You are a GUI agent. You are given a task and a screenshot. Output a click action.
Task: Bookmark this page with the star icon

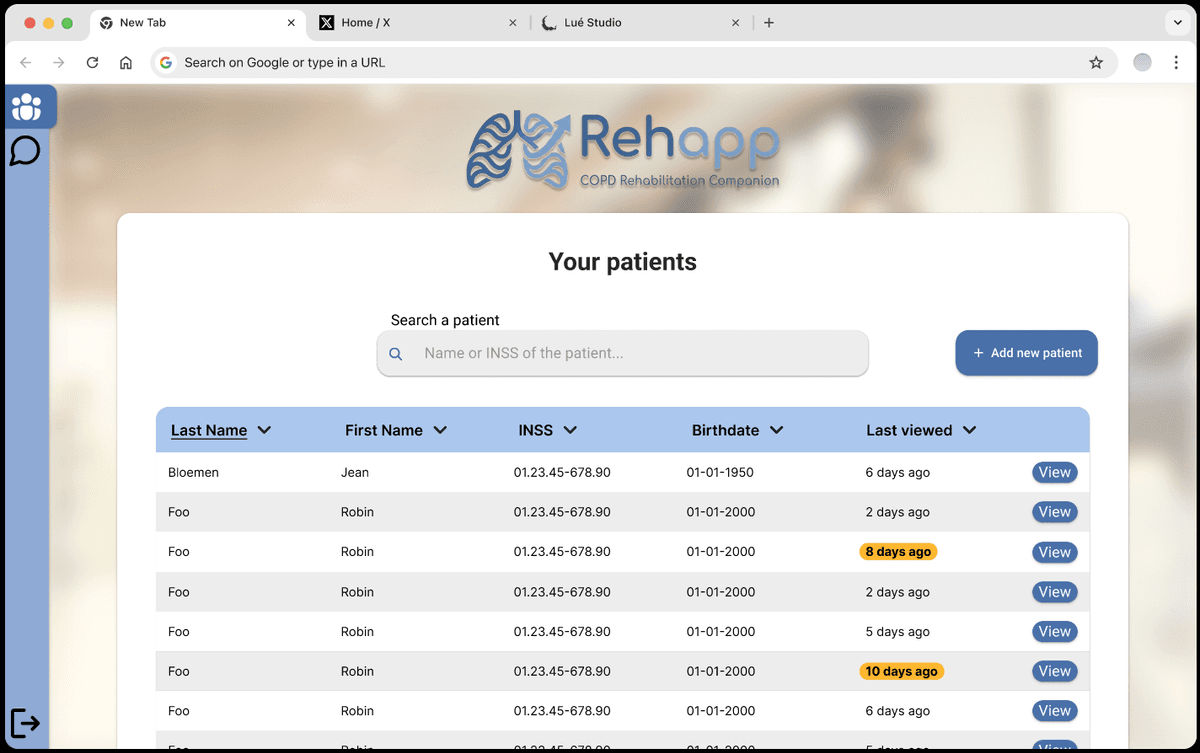click(x=1096, y=63)
